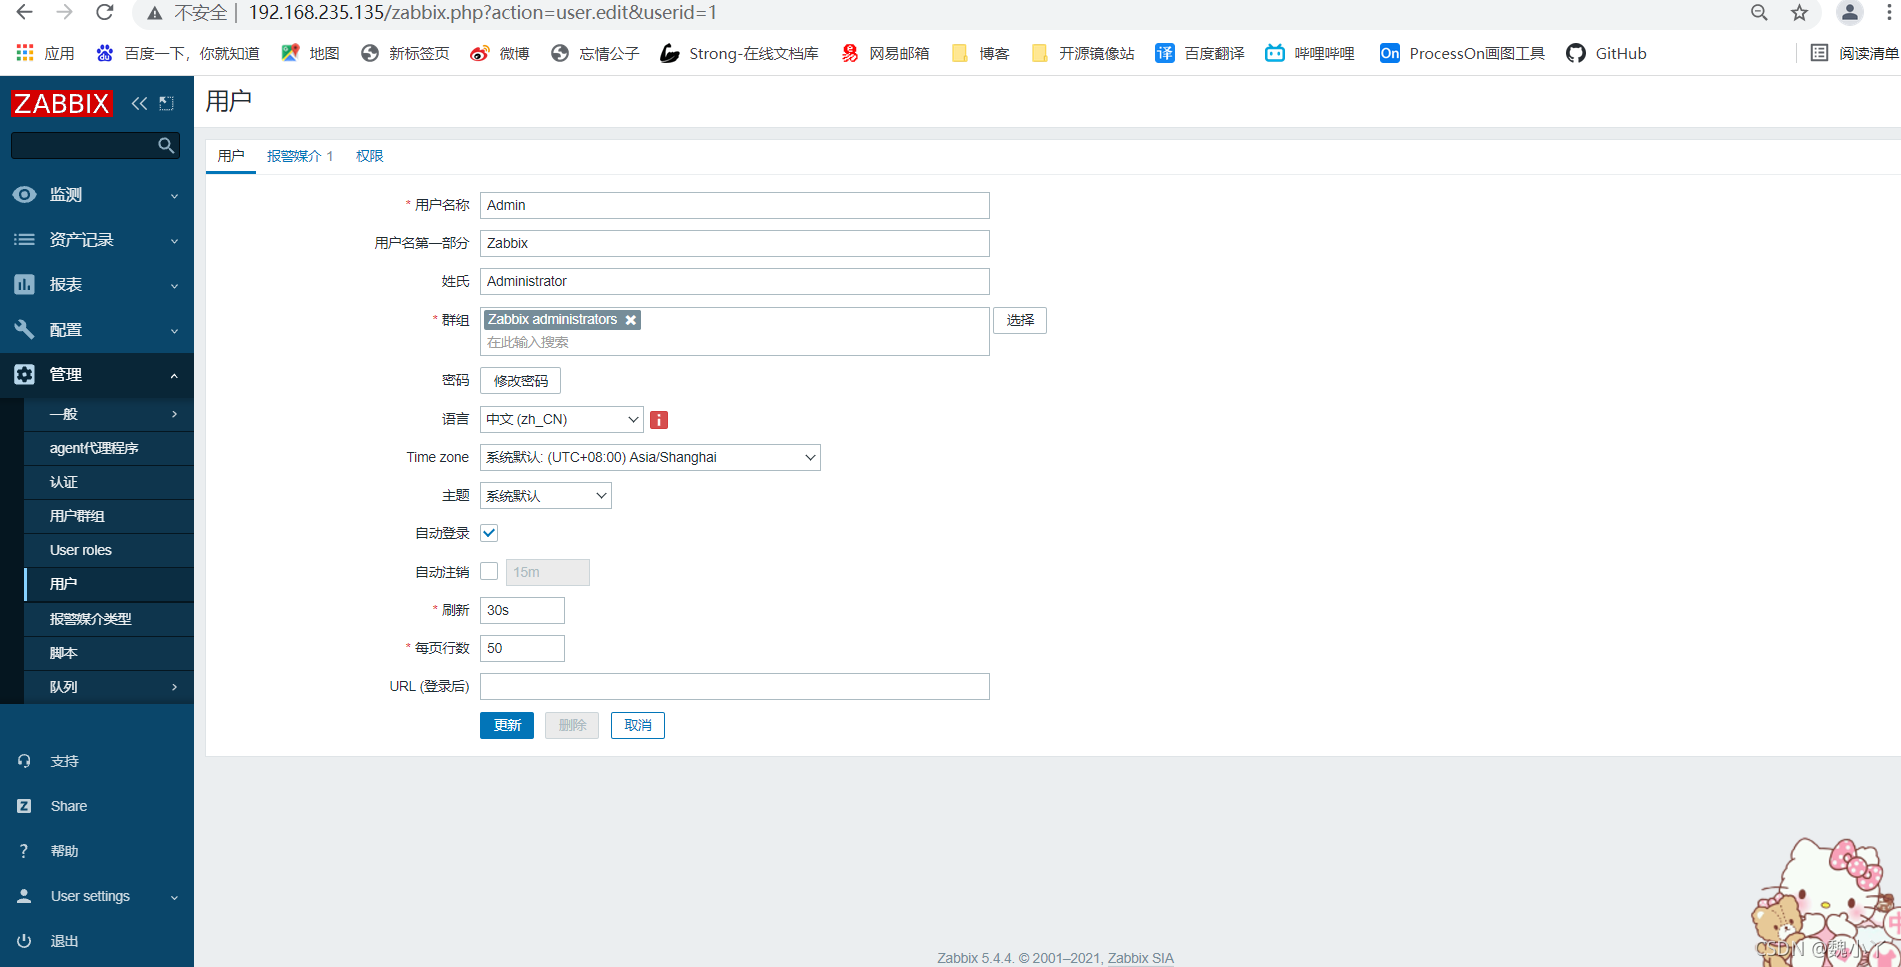Viewport: 1901px width, 967px height.
Task: Click the Share Z icon
Action: [x=24, y=806]
